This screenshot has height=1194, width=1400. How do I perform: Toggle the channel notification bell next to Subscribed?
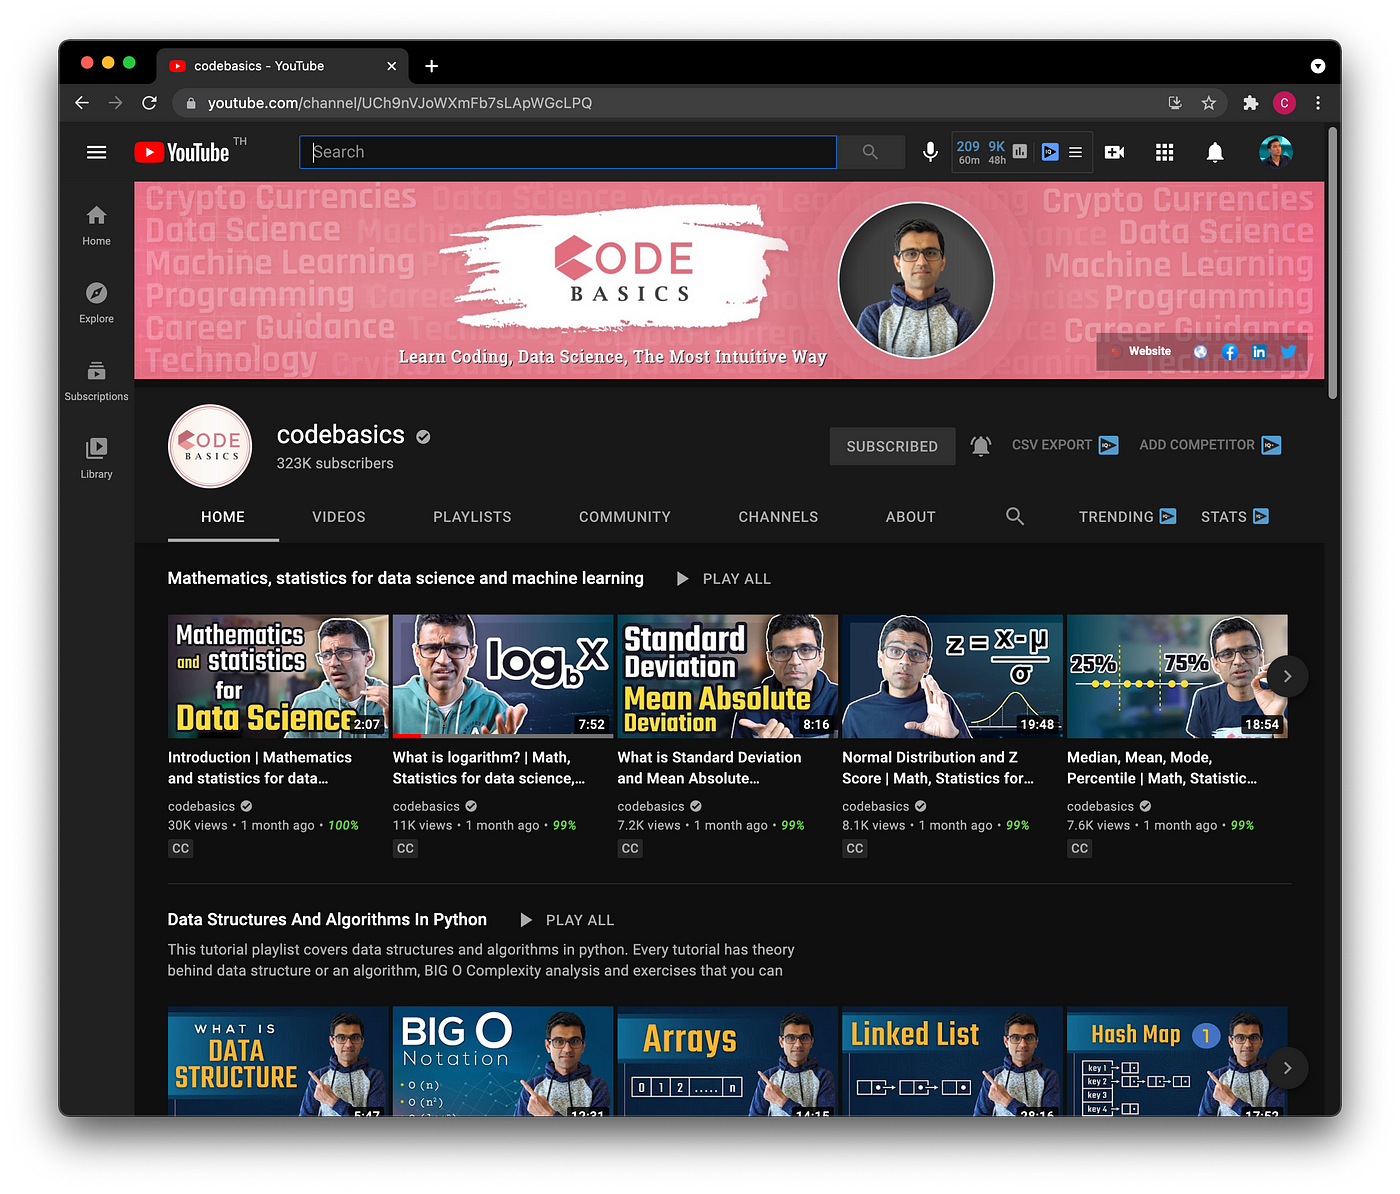pos(981,446)
